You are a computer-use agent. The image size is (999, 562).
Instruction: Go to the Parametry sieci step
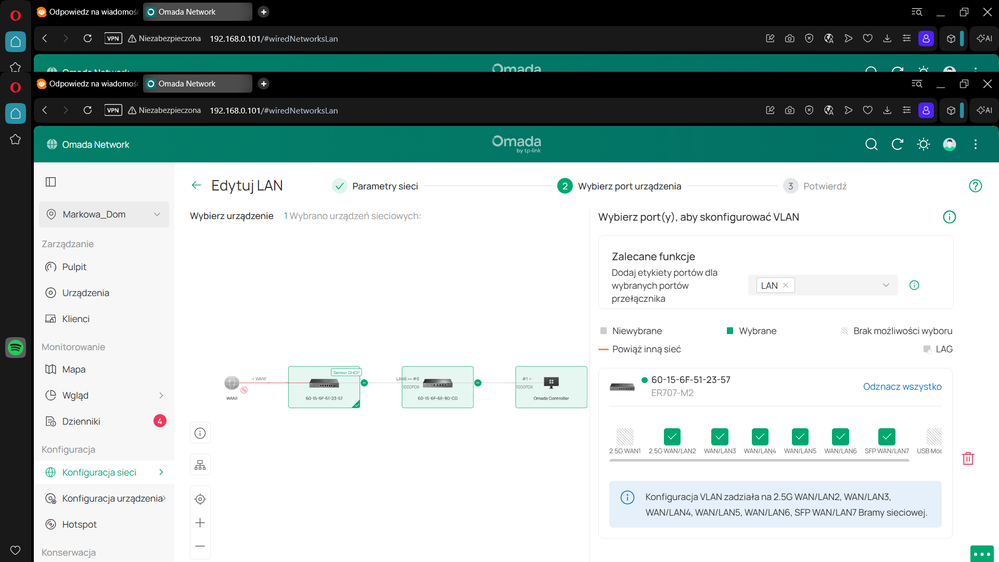375,186
